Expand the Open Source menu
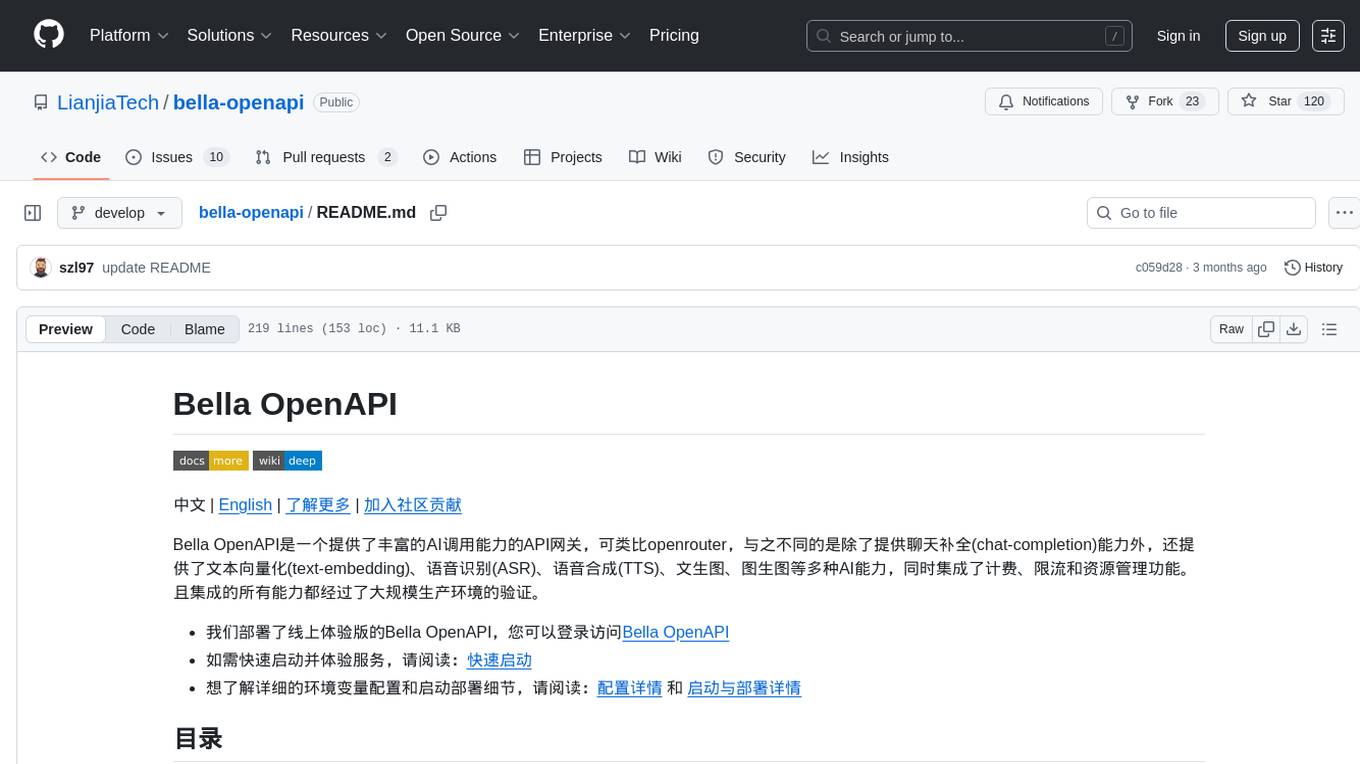The image size is (1360, 764). coord(462,35)
